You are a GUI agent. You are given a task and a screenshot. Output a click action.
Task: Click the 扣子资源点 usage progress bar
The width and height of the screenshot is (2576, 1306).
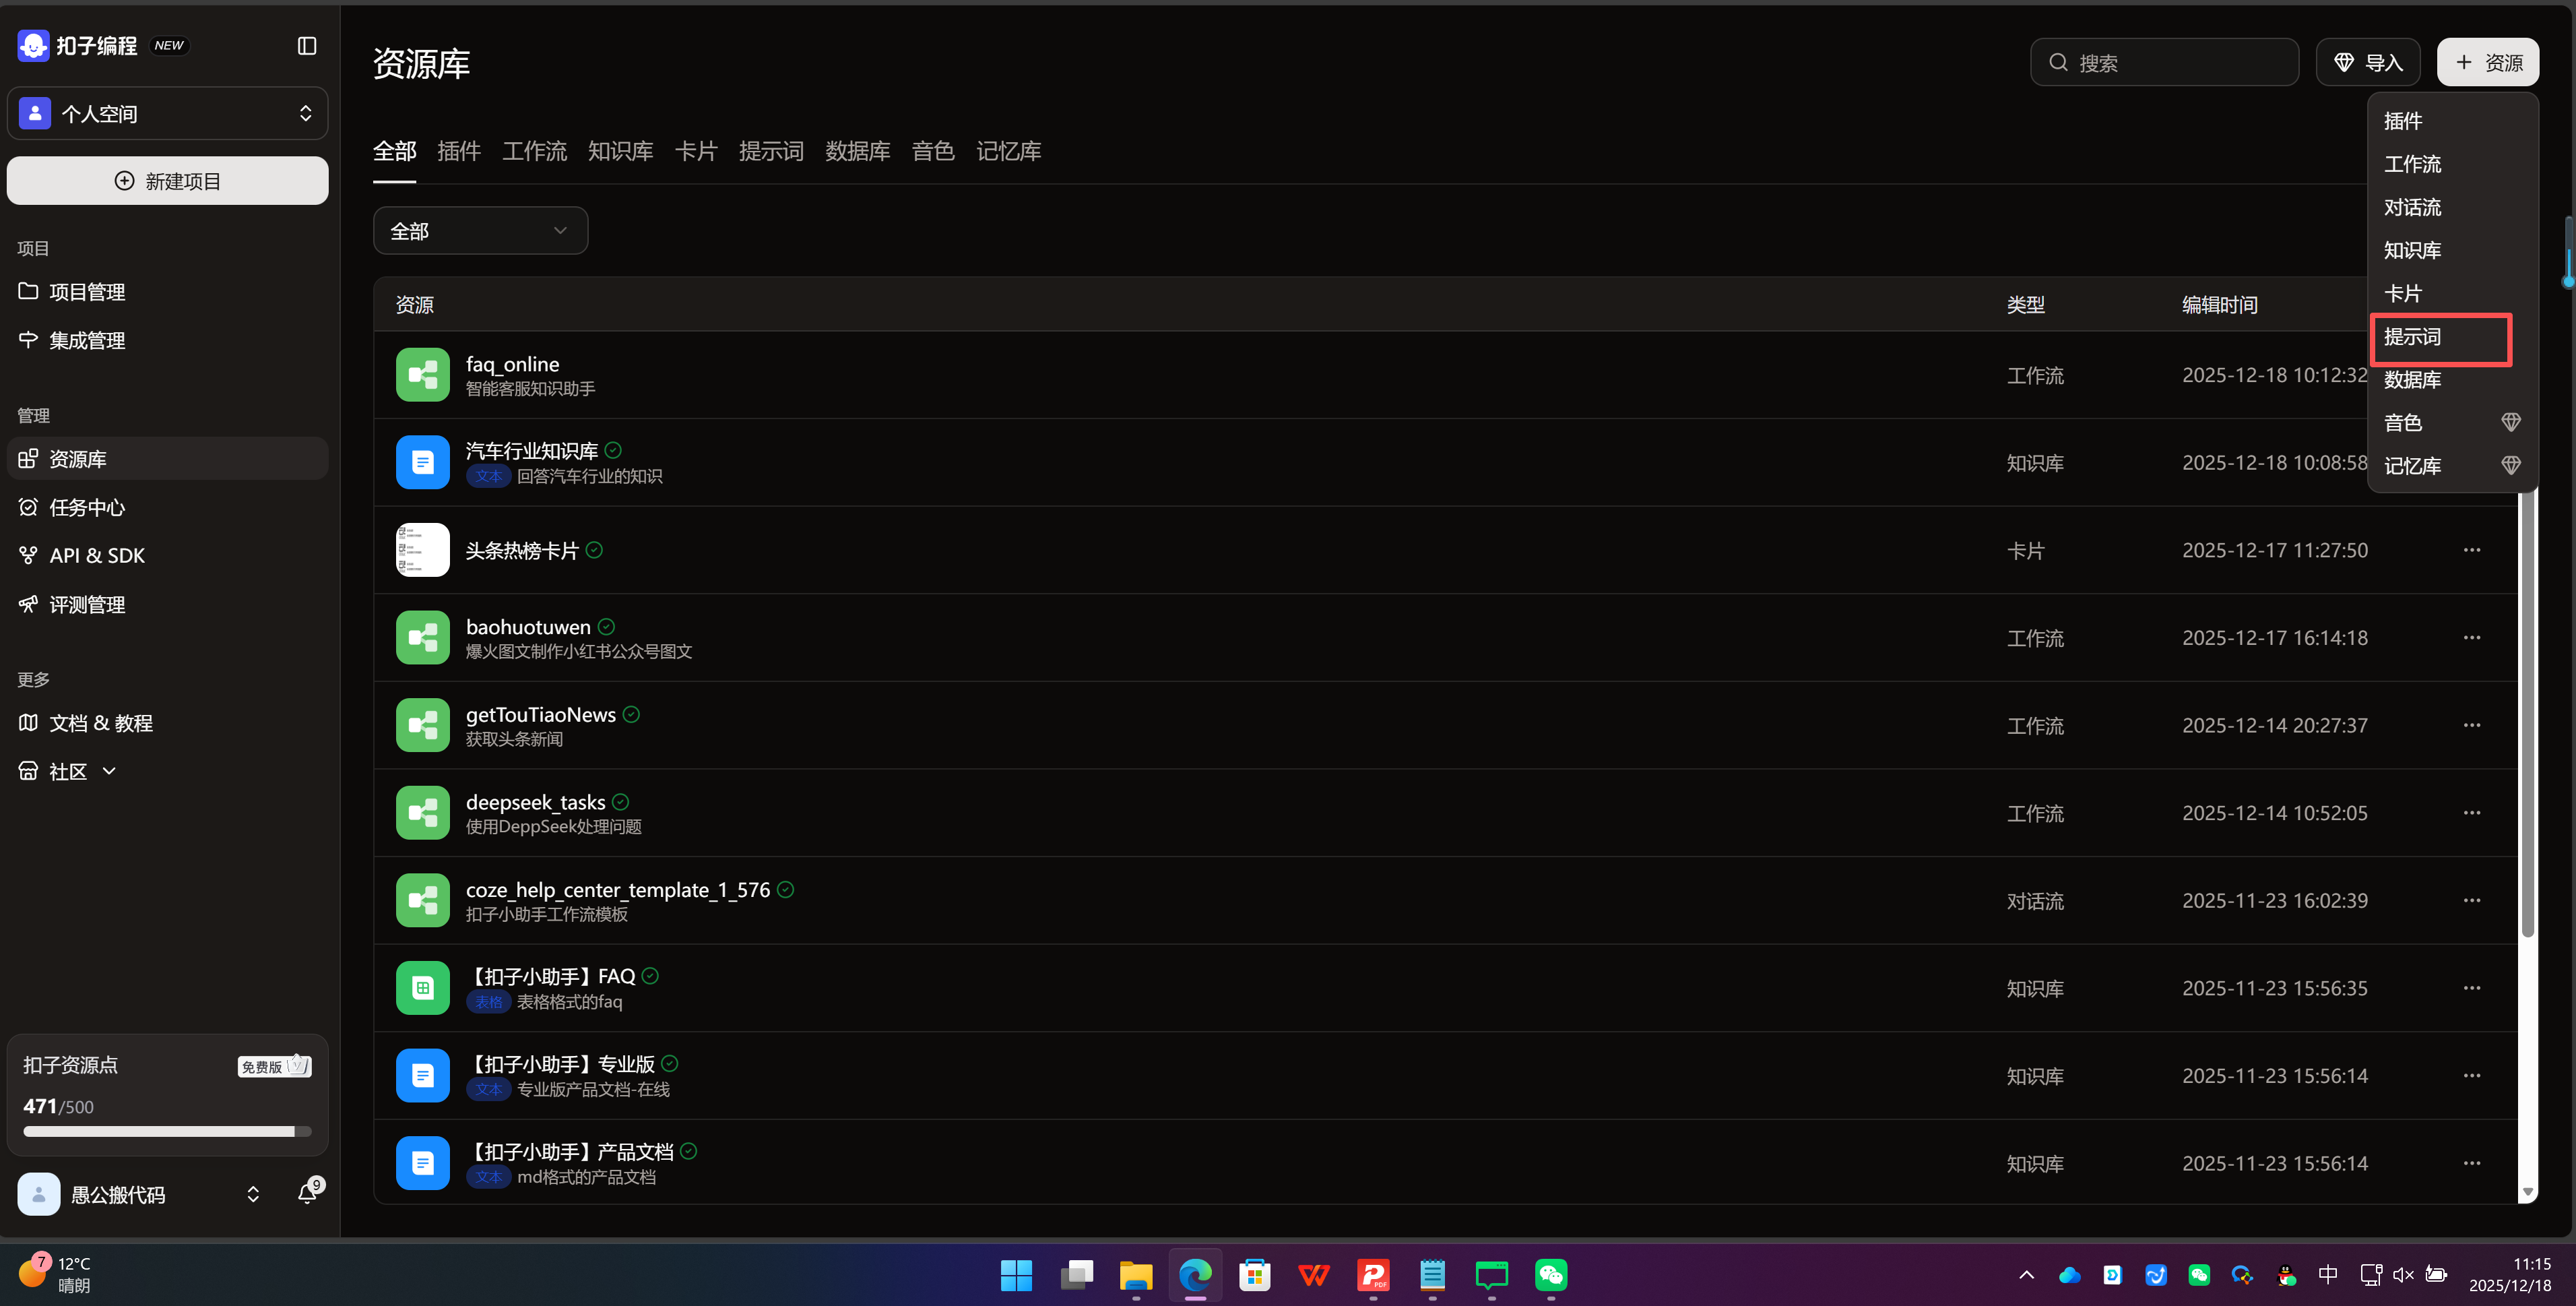[167, 1132]
